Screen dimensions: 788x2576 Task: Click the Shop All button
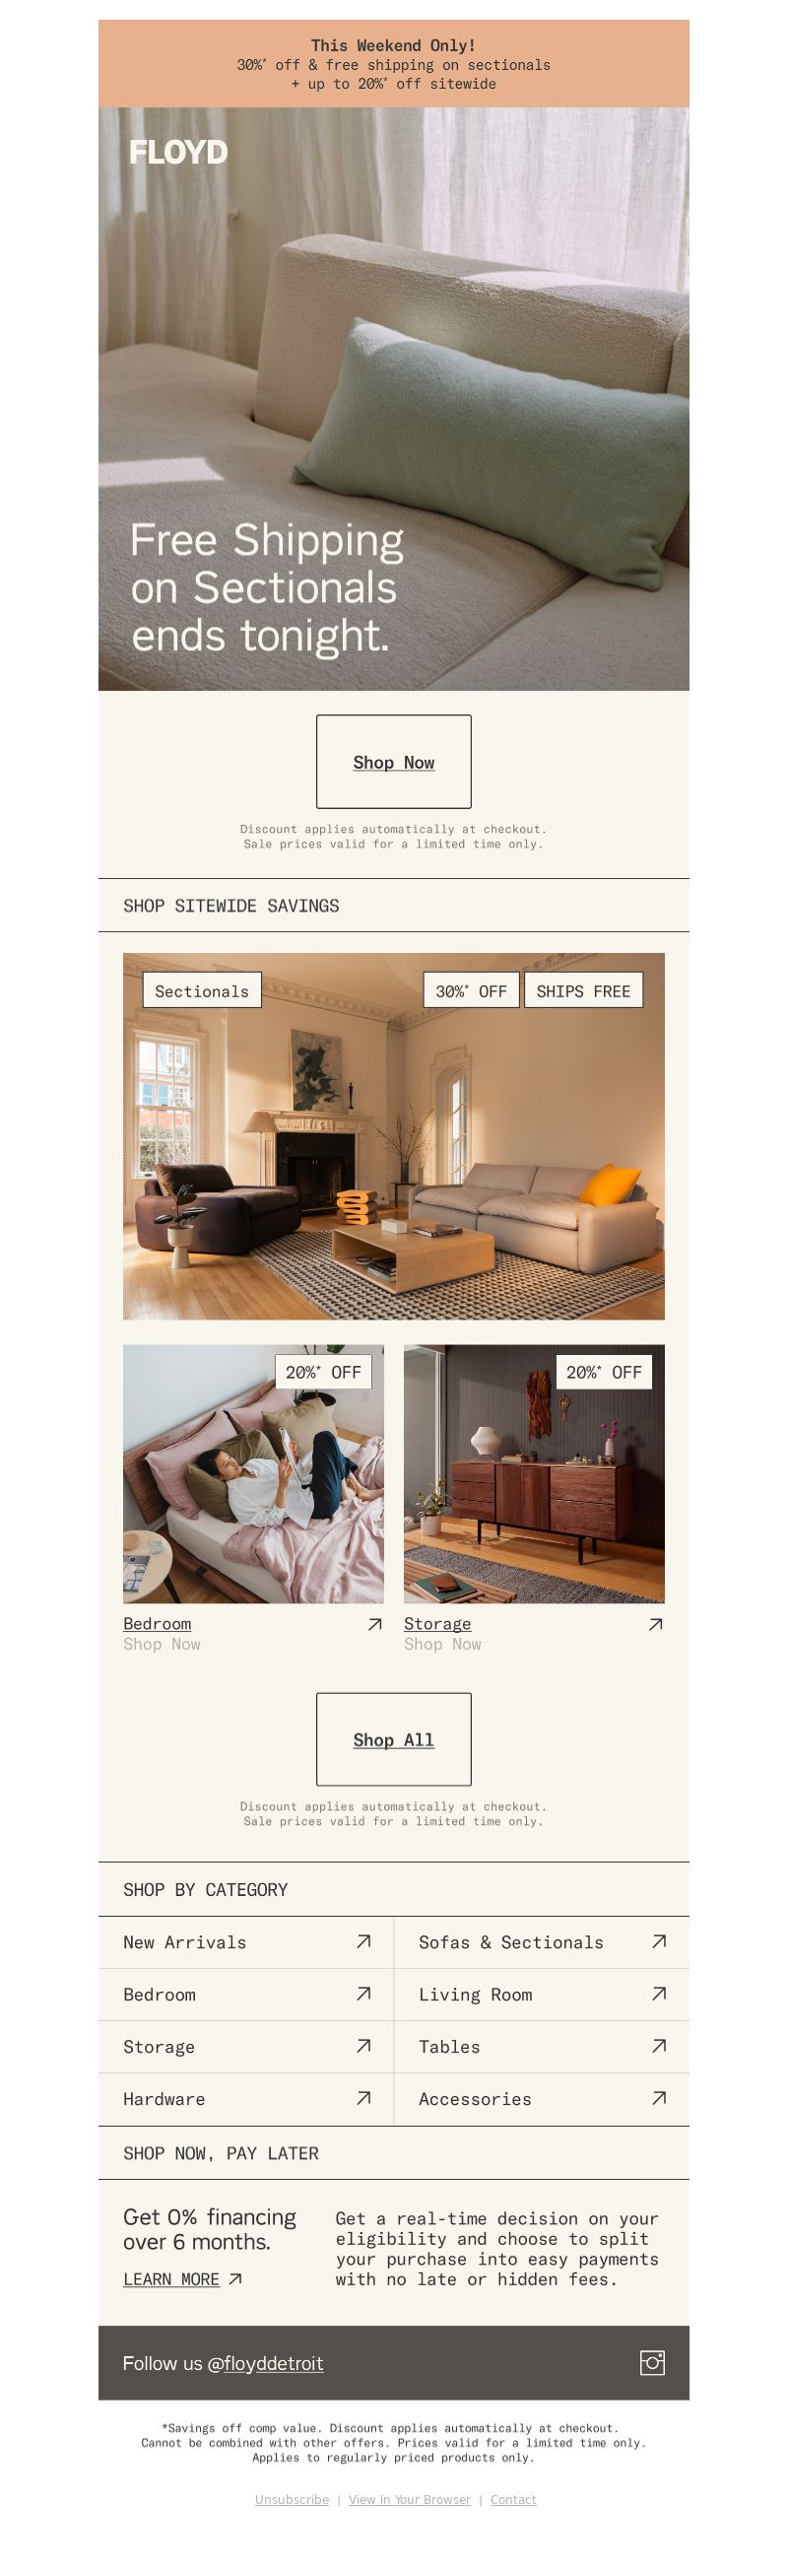pyautogui.click(x=394, y=1739)
